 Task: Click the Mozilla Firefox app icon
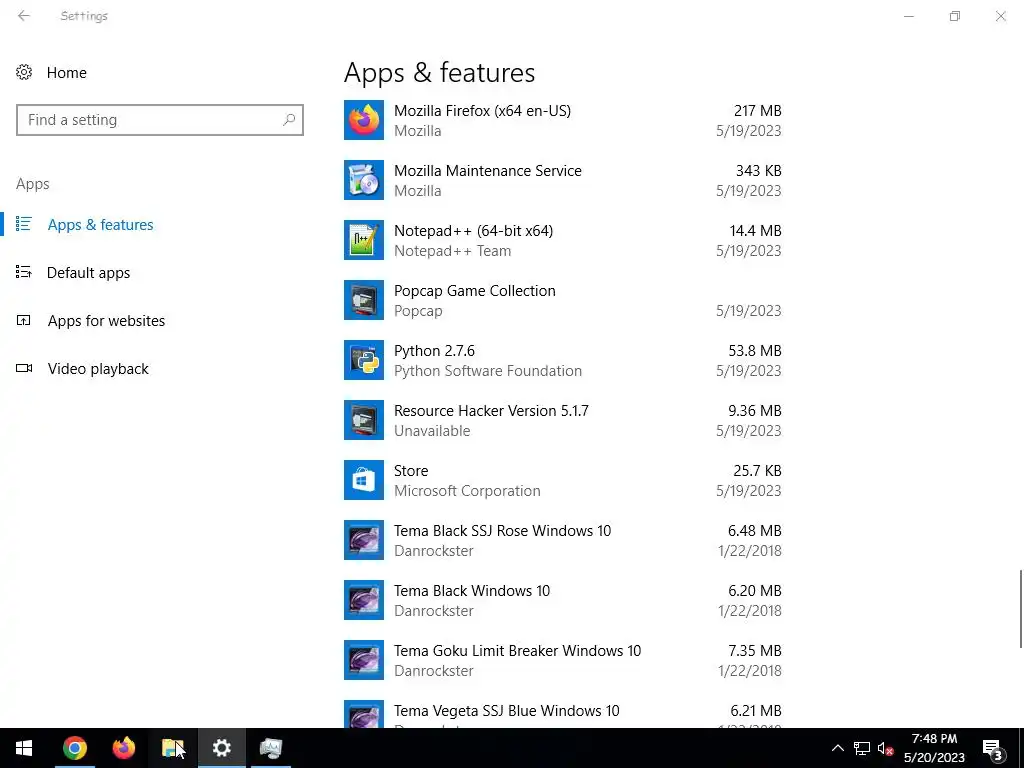click(x=364, y=120)
